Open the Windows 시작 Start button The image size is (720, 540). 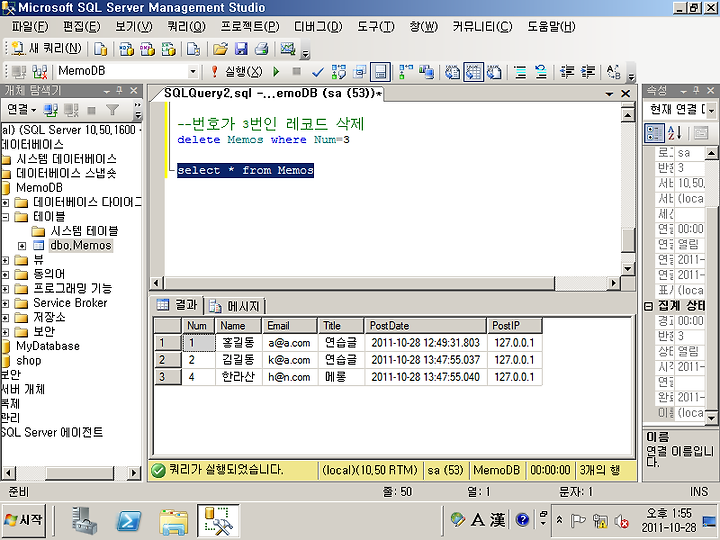coord(24,520)
